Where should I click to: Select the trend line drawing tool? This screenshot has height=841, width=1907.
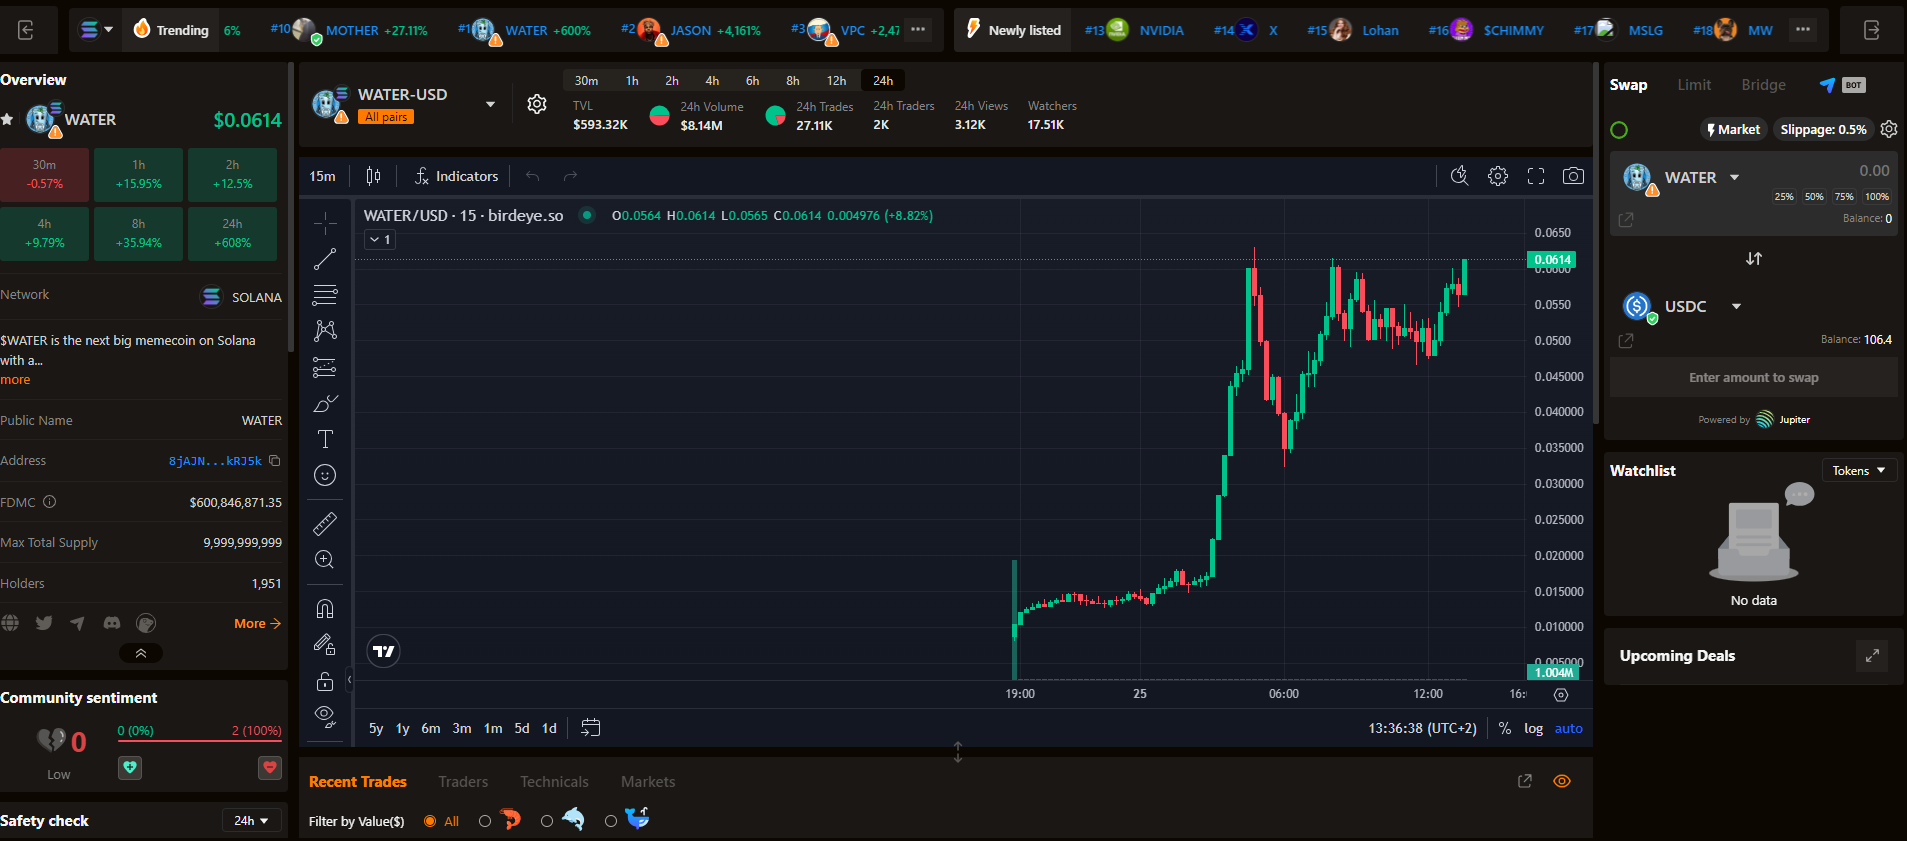pyautogui.click(x=325, y=259)
